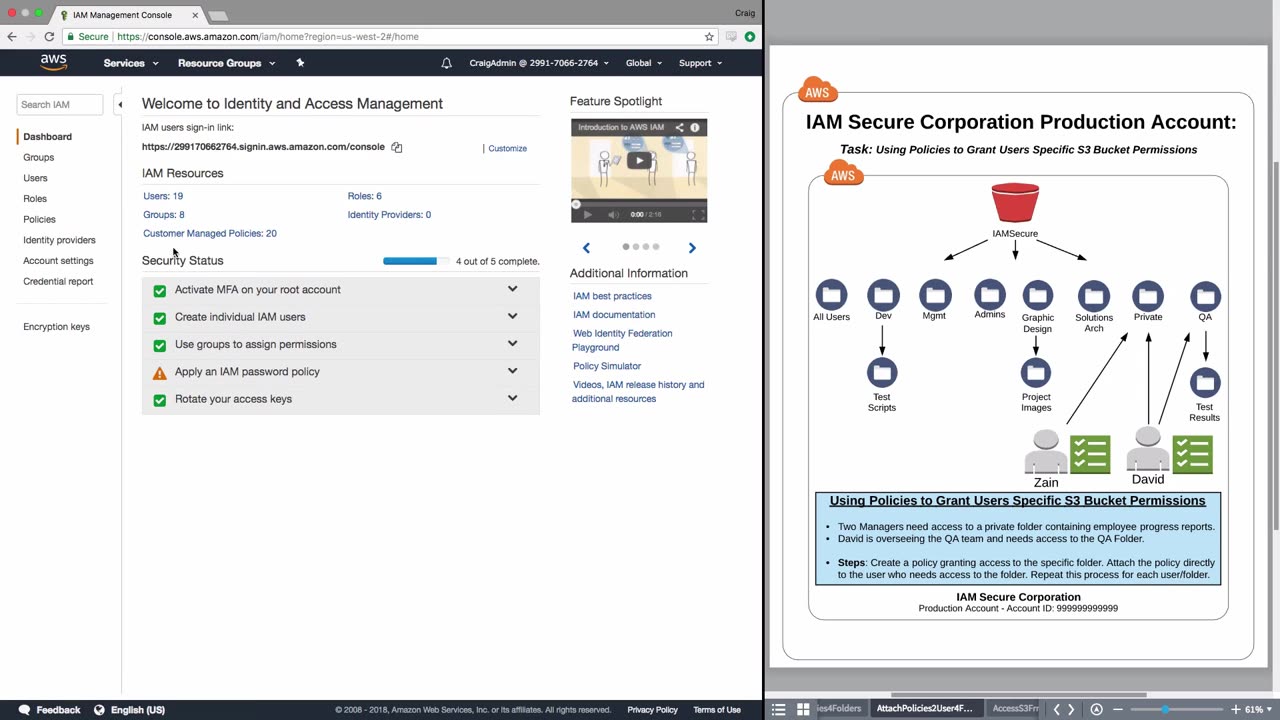This screenshot has width=1280, height=720.
Task: Go to Roles in the IAM sidebar
Action: click(x=35, y=199)
